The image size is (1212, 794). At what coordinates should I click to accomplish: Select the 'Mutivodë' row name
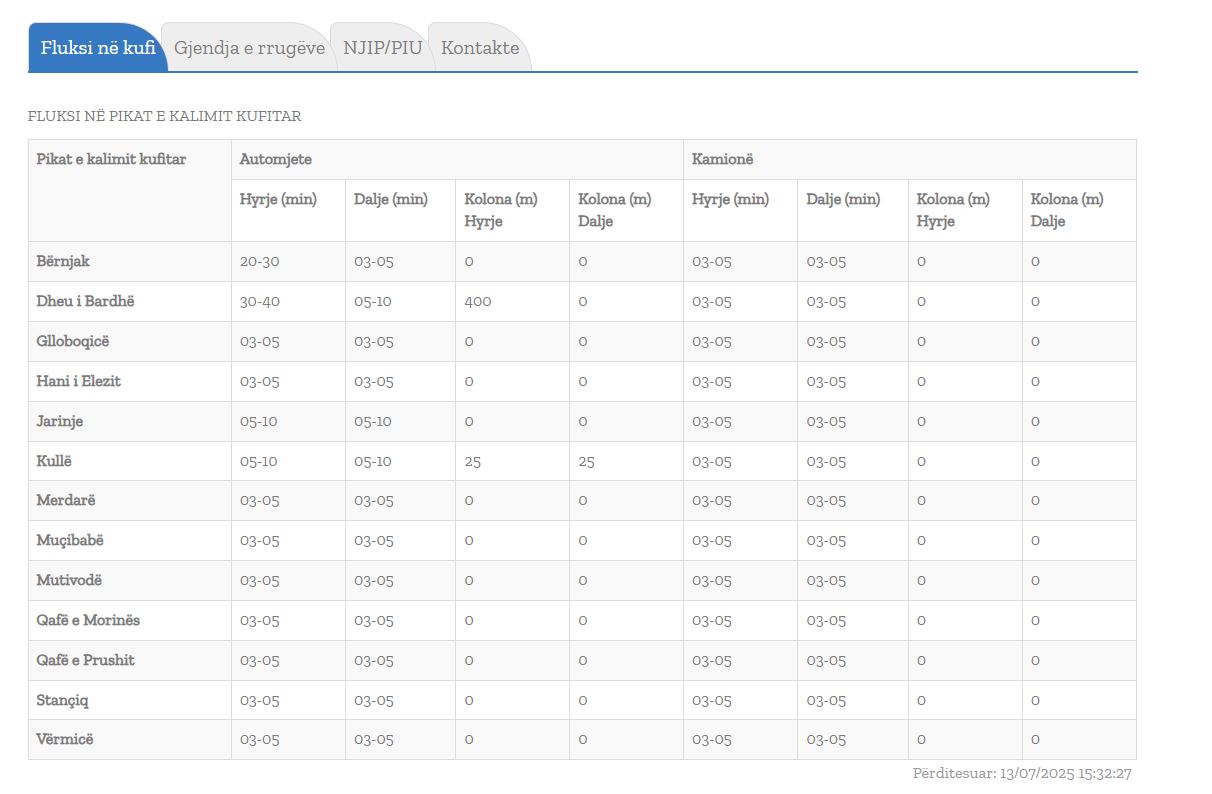pyautogui.click(x=69, y=580)
